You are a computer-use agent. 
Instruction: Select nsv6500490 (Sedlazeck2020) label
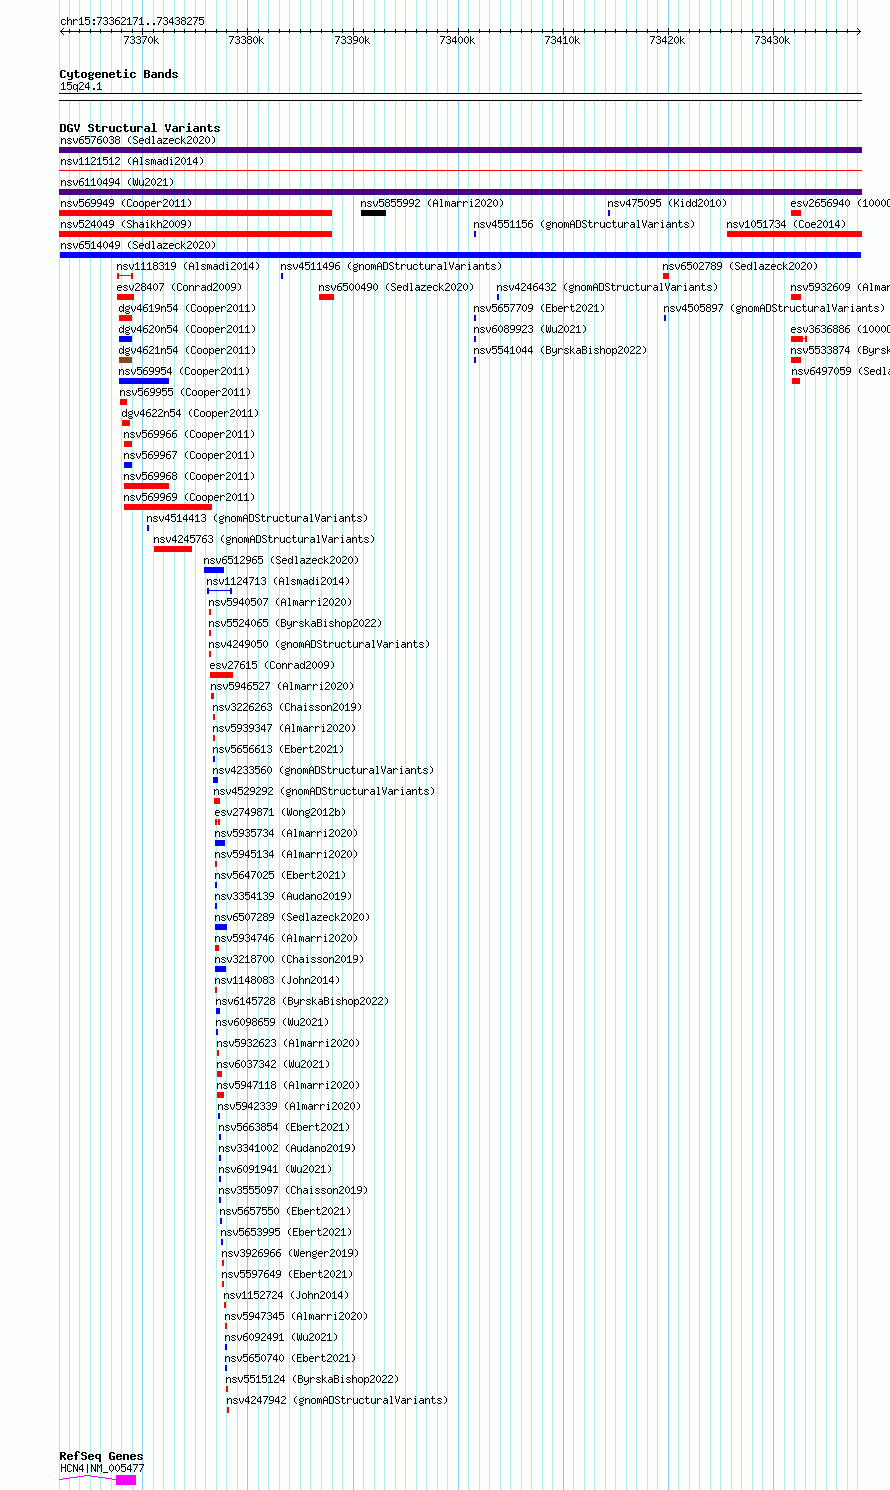tap(396, 287)
